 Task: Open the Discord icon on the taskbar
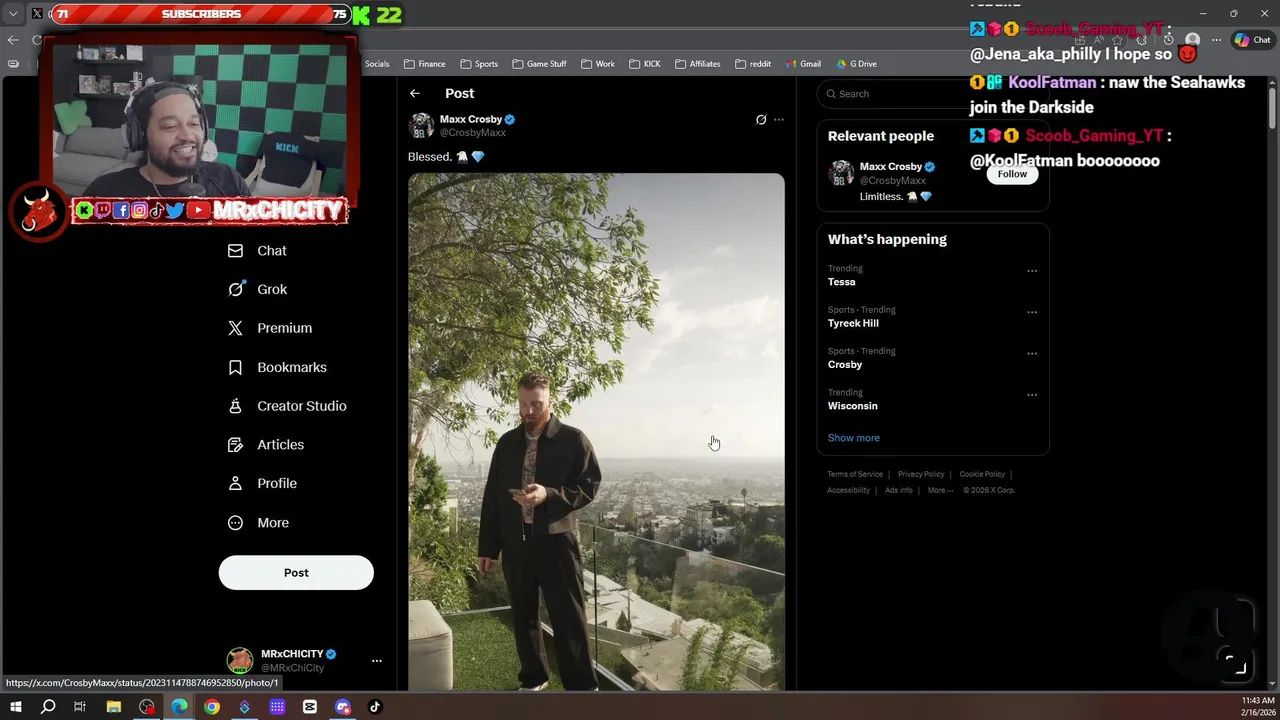coord(343,707)
